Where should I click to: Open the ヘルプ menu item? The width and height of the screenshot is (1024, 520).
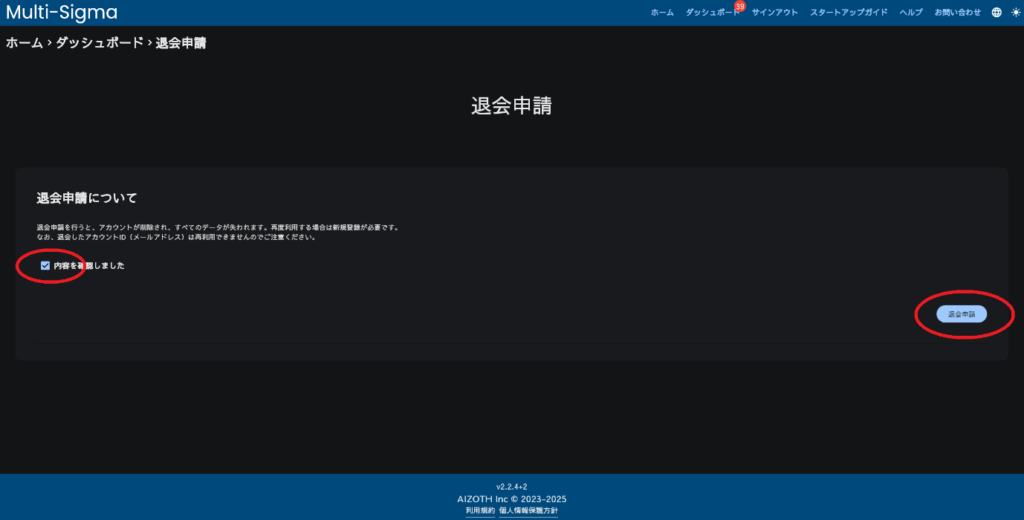tap(910, 13)
